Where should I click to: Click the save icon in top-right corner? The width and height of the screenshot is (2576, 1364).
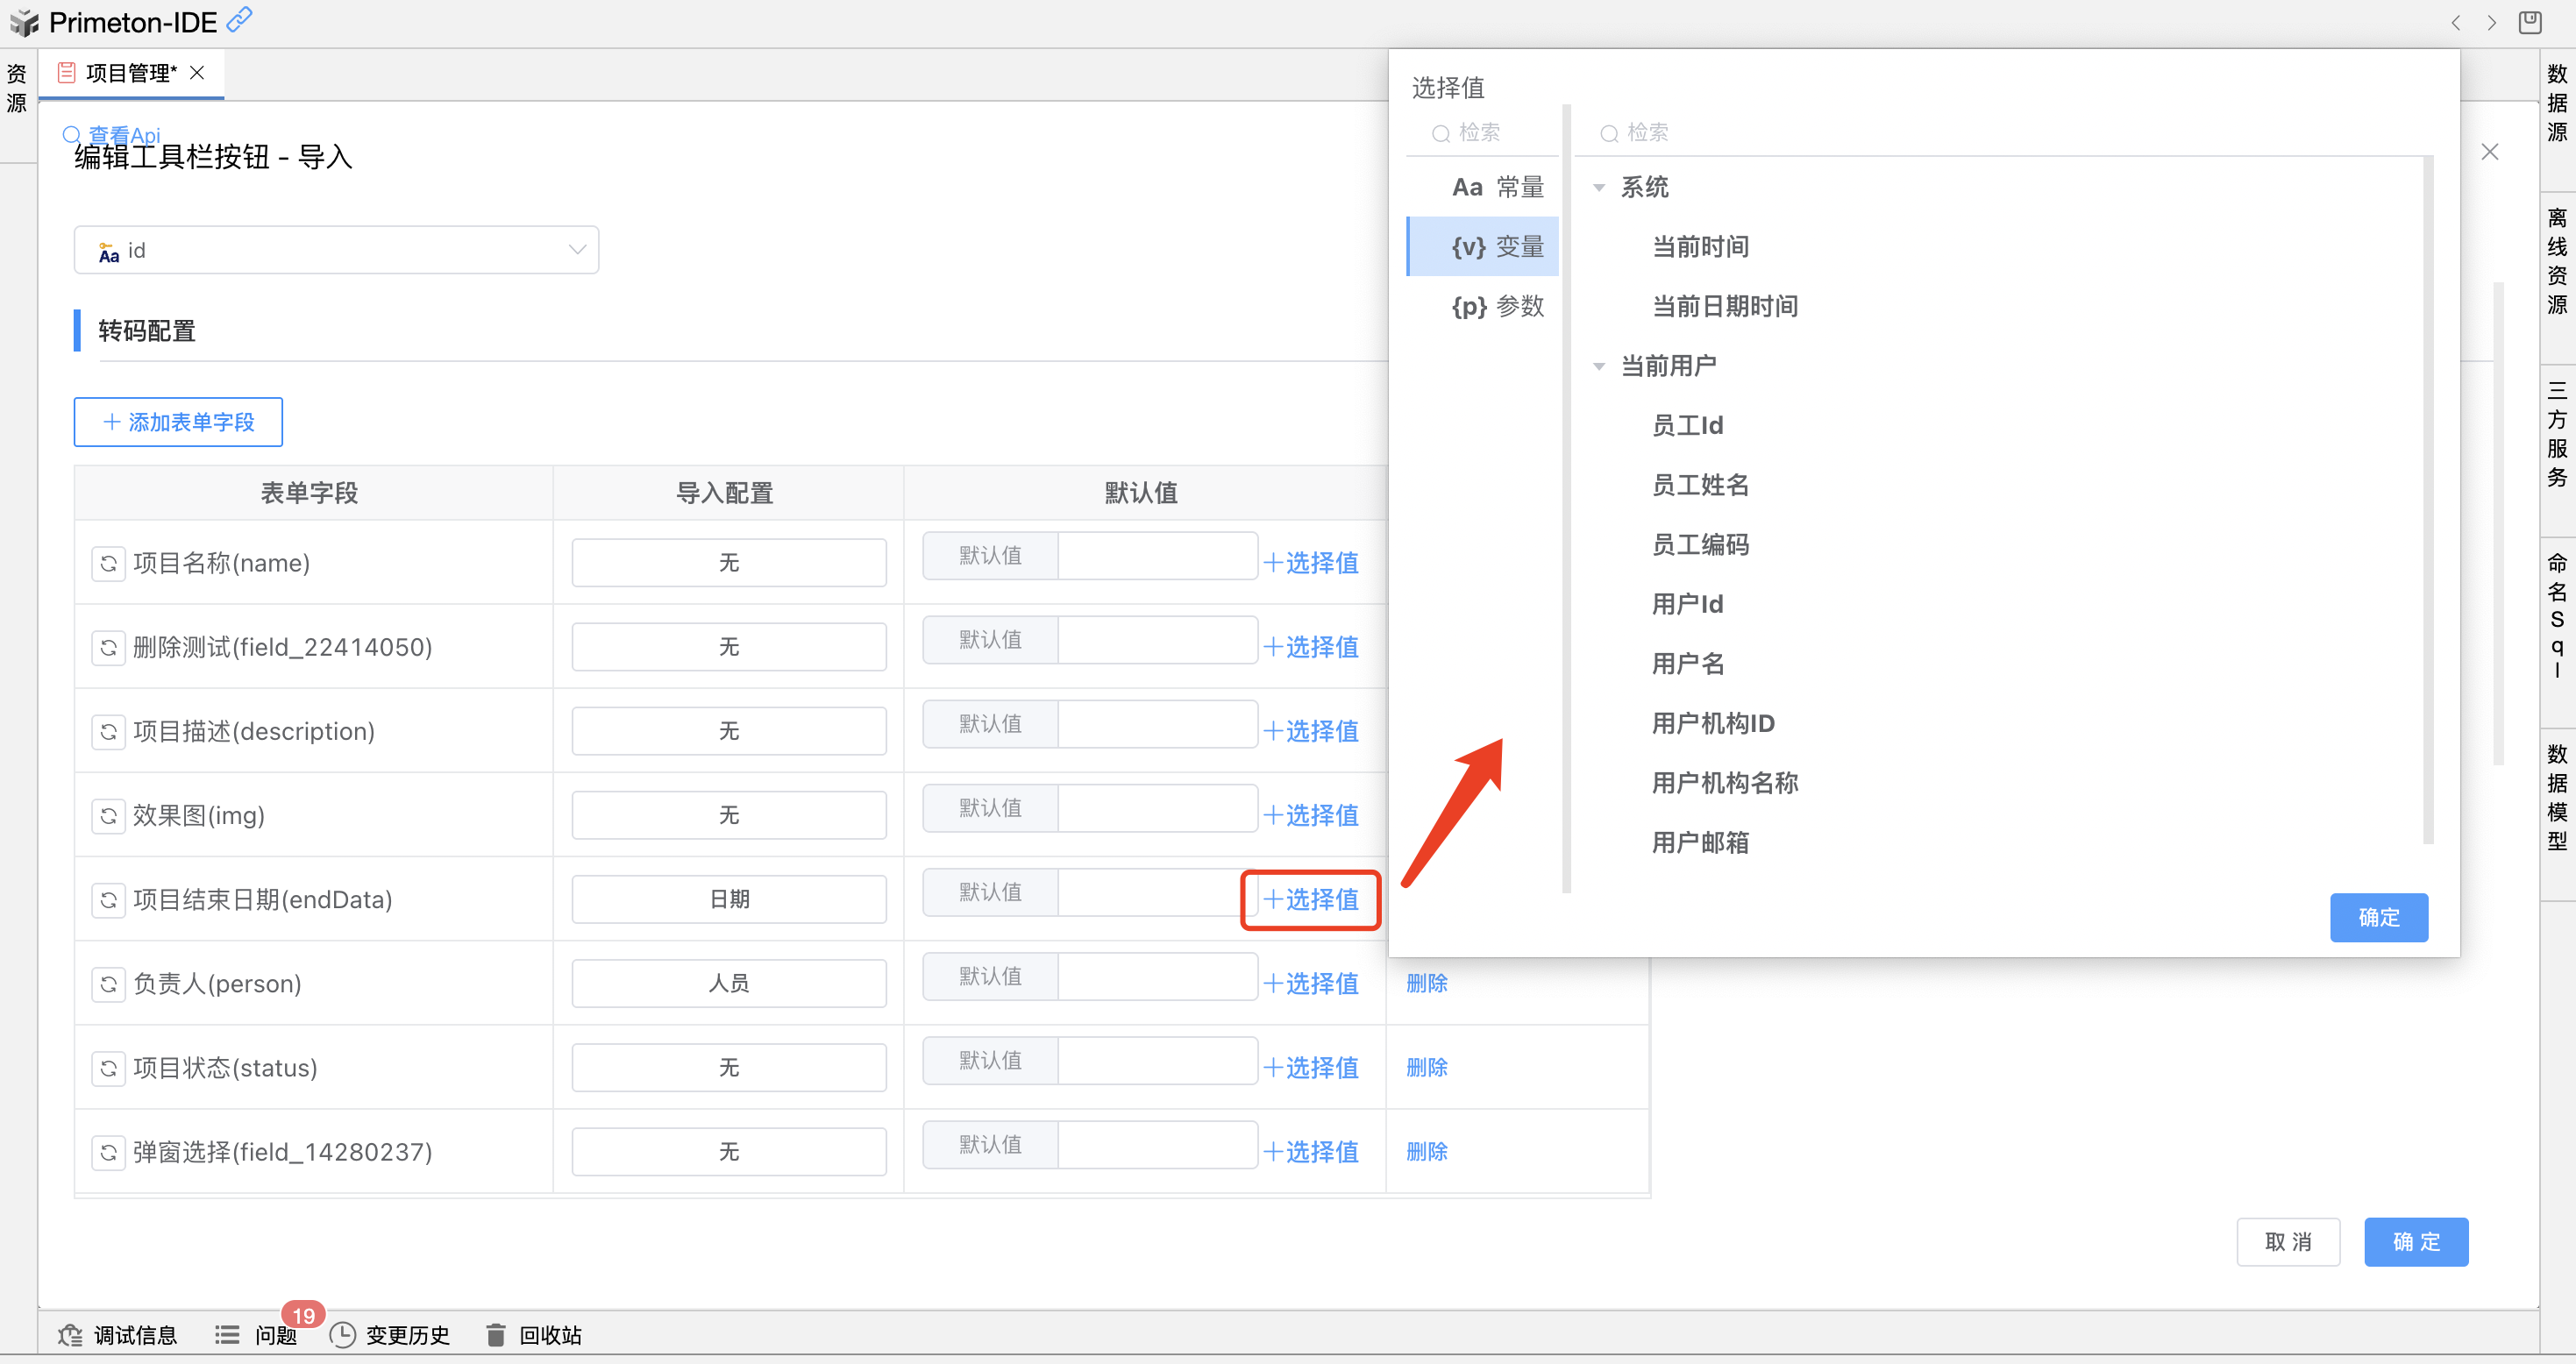2529,22
